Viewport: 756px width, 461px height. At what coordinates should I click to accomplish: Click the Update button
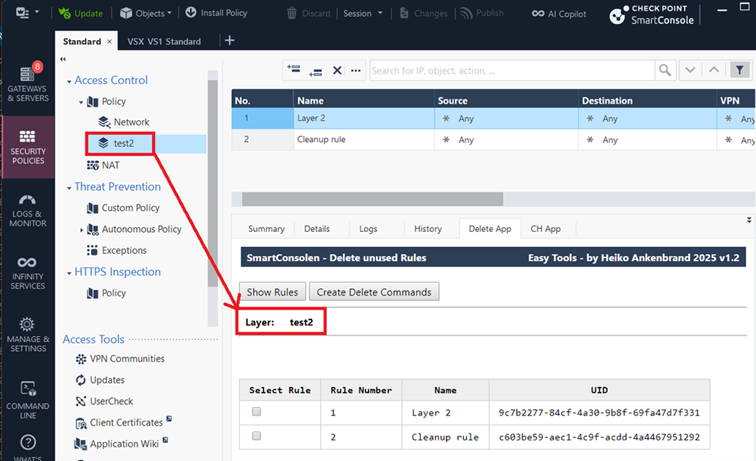81,13
